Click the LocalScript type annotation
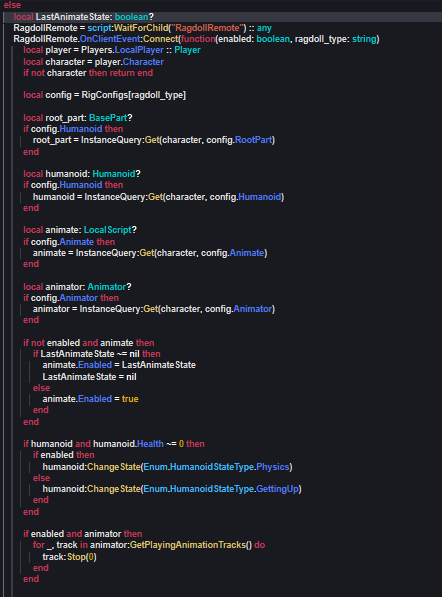This screenshot has height=597, width=442. [x=108, y=230]
